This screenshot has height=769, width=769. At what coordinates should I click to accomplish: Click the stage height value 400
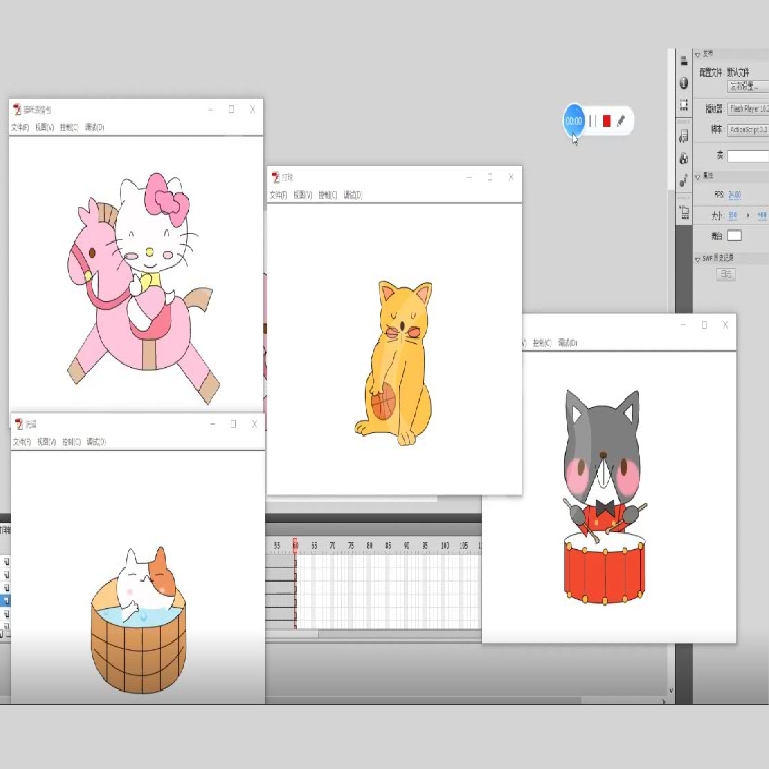click(x=762, y=215)
